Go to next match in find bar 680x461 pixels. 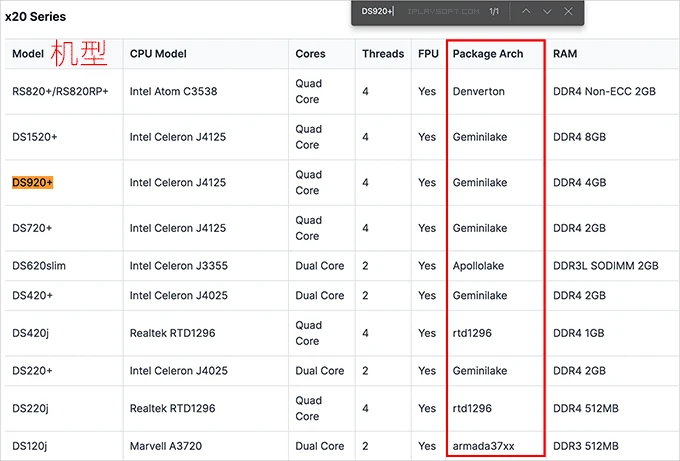pyautogui.click(x=547, y=11)
